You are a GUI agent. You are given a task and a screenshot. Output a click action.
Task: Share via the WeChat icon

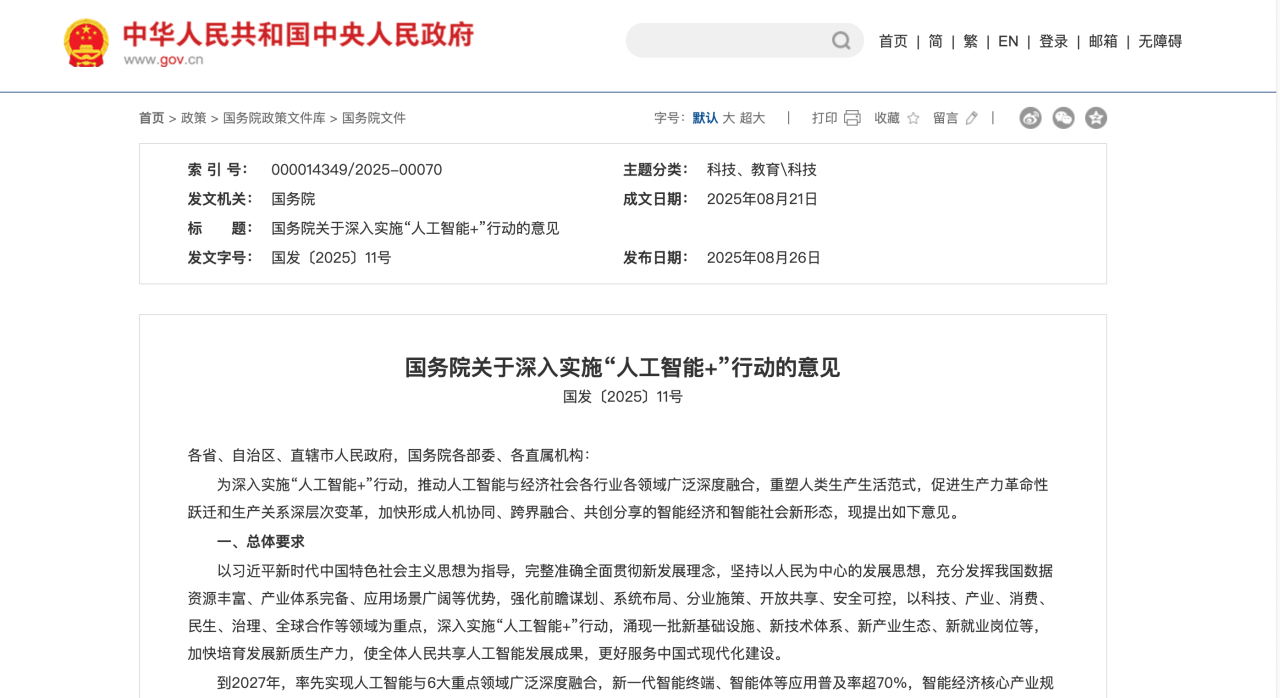tap(1063, 118)
